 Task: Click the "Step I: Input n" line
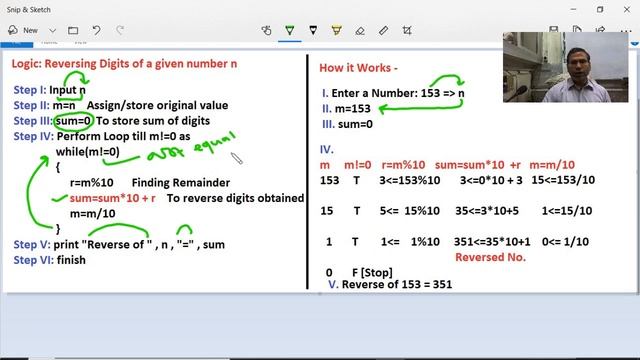click(49, 90)
